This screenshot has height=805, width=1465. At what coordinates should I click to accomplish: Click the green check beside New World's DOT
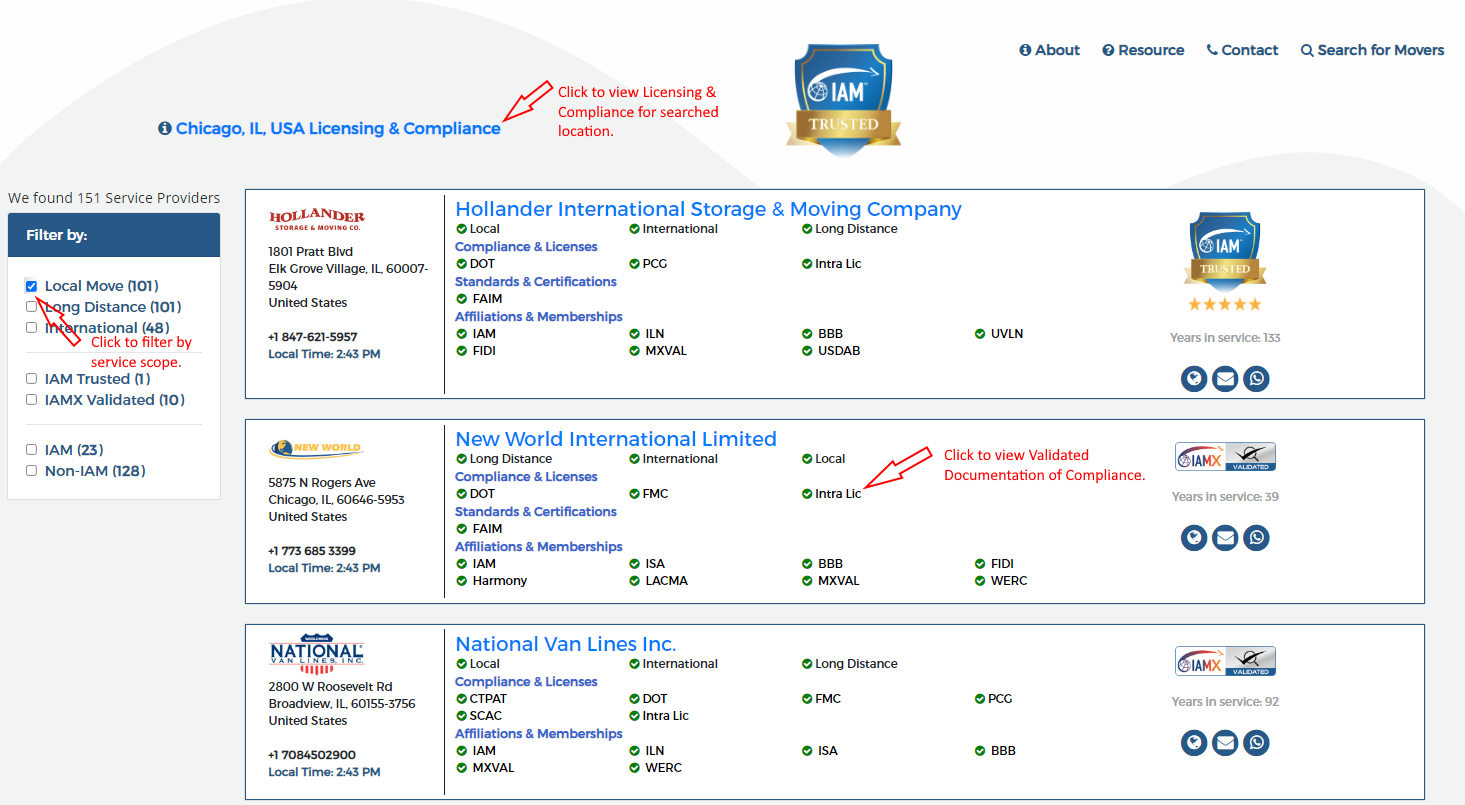[461, 494]
